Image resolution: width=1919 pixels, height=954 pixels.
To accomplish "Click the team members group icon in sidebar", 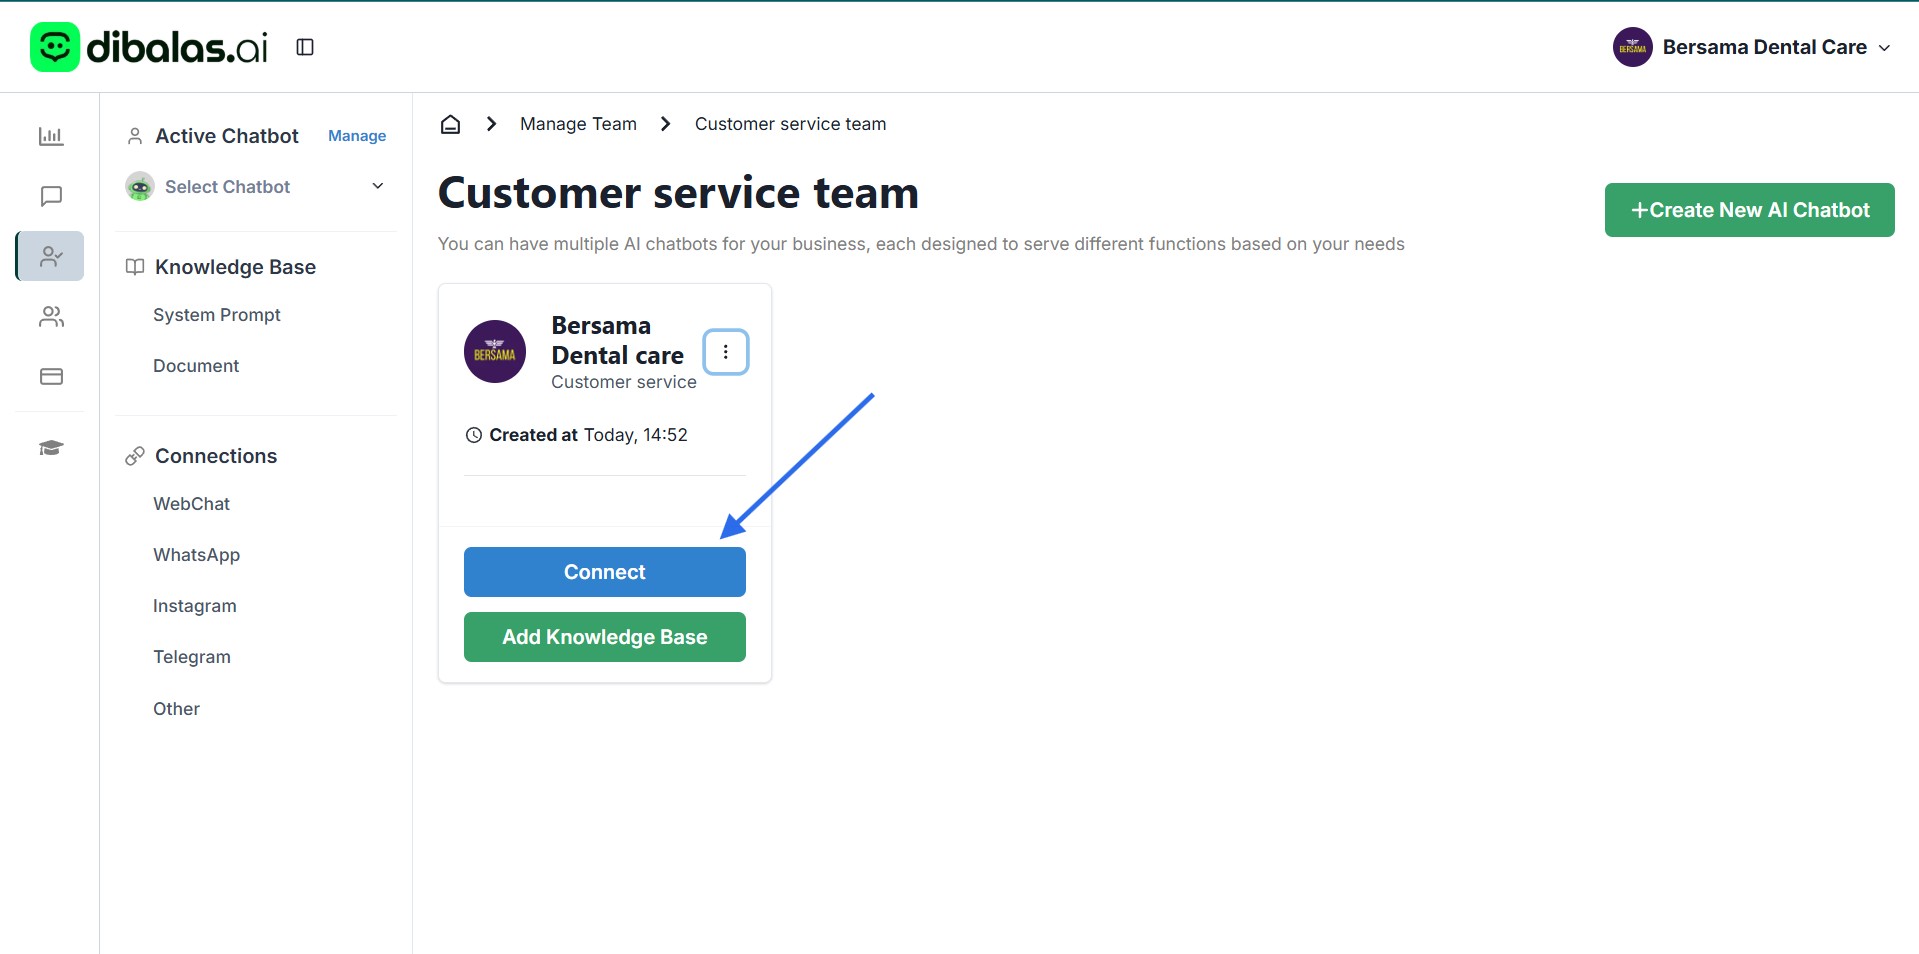I will pyautogui.click(x=51, y=317).
